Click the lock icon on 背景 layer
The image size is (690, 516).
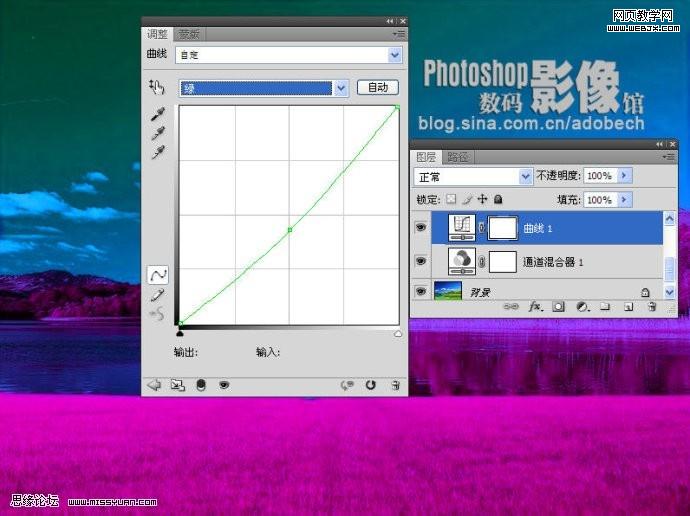pos(645,292)
